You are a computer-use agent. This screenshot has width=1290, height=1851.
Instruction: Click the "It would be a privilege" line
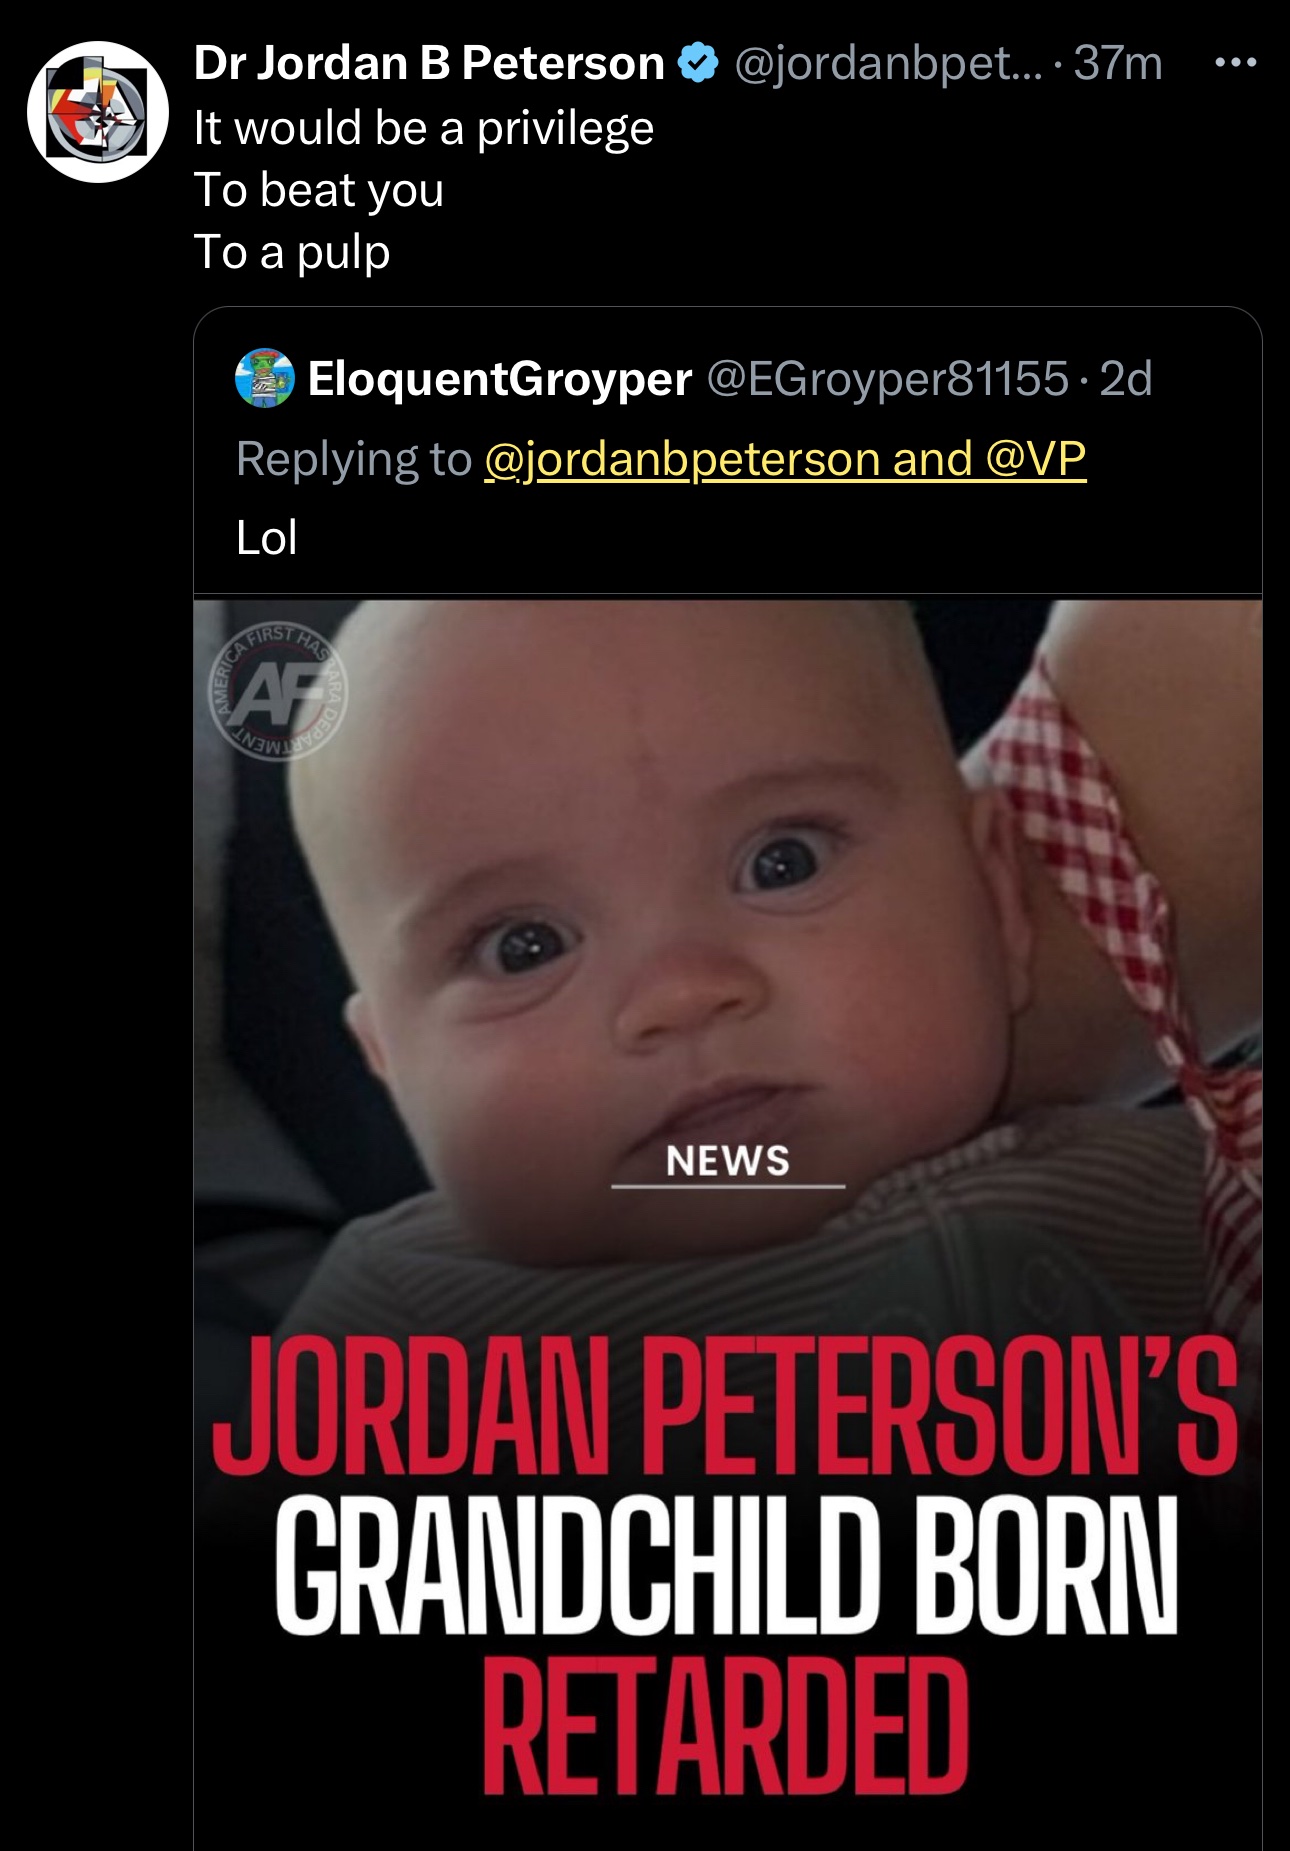click(x=424, y=128)
